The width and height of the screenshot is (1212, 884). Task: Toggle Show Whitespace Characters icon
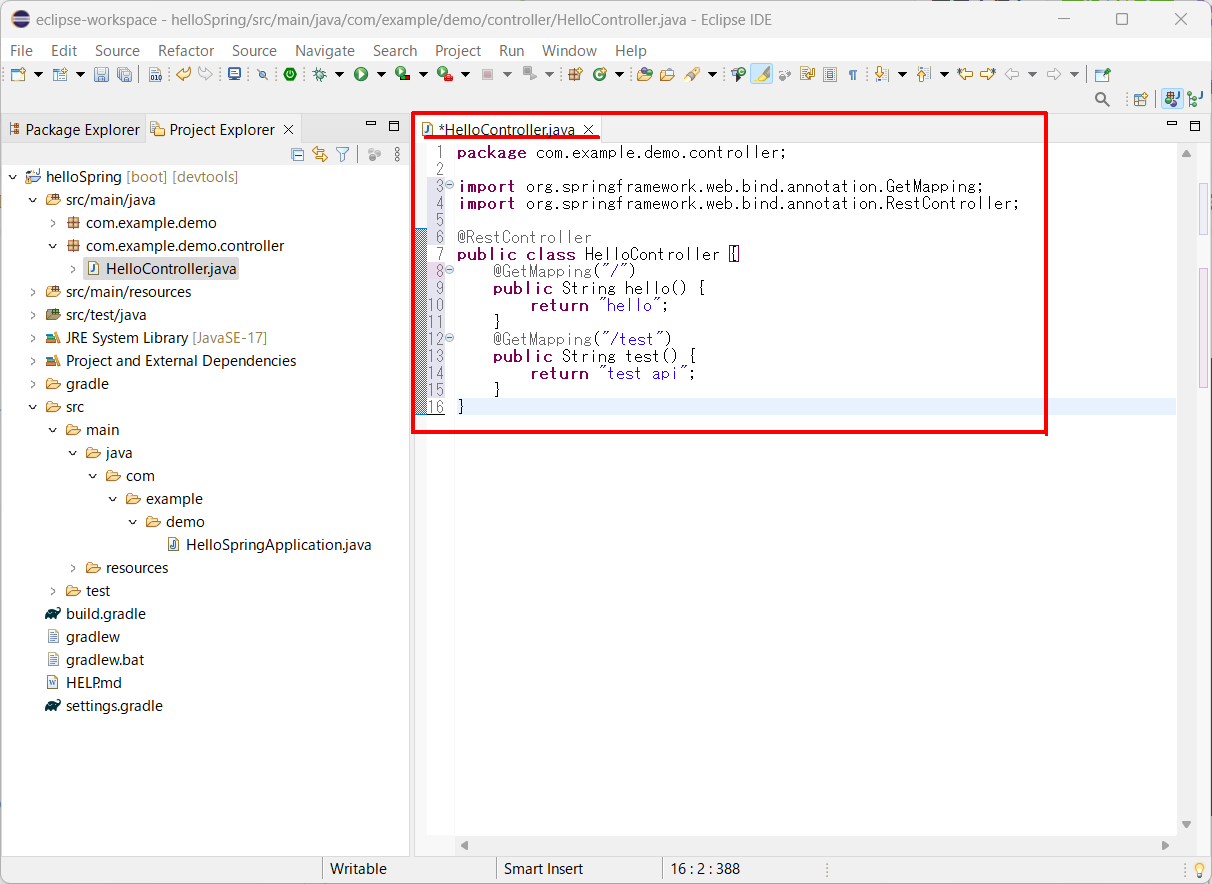854,74
